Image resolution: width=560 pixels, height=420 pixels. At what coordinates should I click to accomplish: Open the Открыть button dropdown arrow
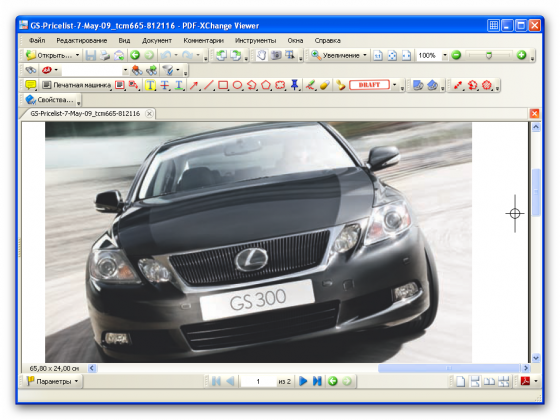78,55
